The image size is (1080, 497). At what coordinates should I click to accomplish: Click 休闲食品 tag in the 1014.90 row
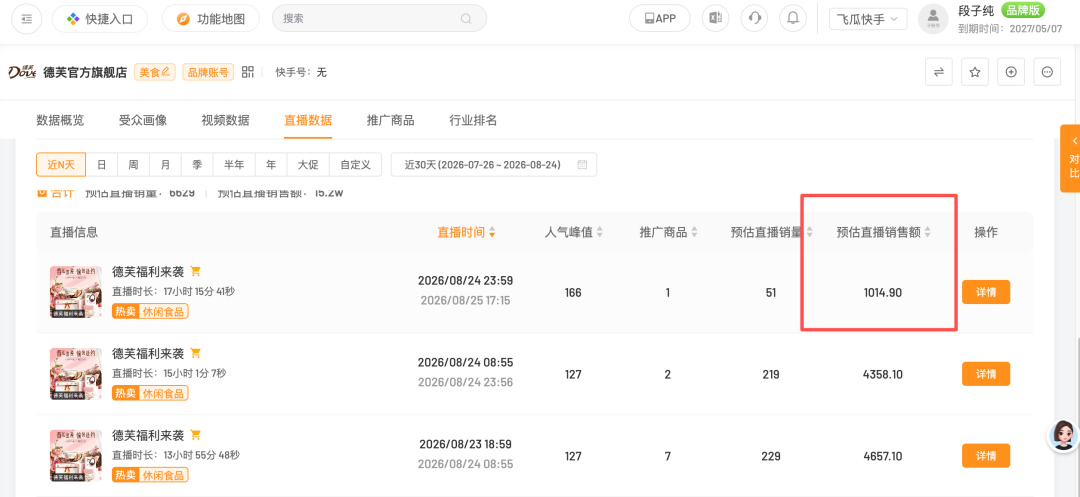tap(164, 312)
